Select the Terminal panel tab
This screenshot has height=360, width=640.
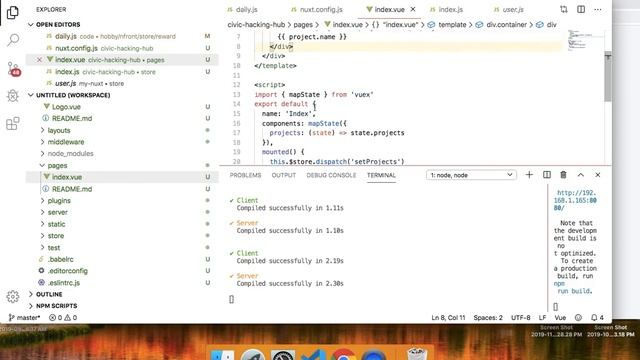(x=381, y=175)
